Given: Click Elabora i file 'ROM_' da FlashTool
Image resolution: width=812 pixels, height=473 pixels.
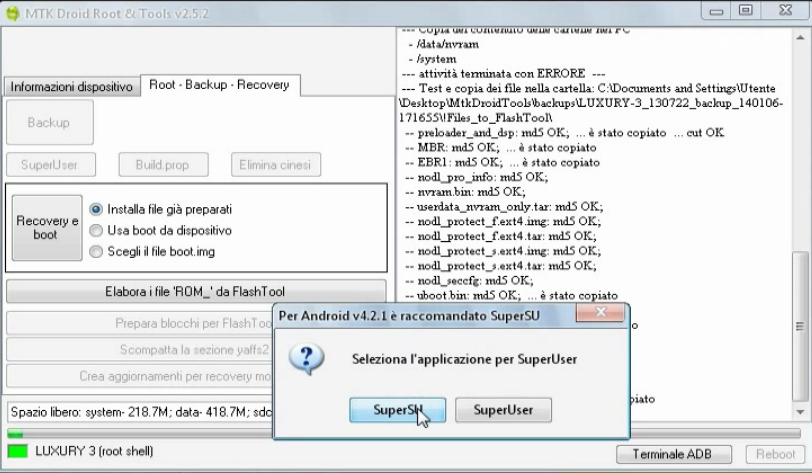Looking at the screenshot, I should [196, 292].
